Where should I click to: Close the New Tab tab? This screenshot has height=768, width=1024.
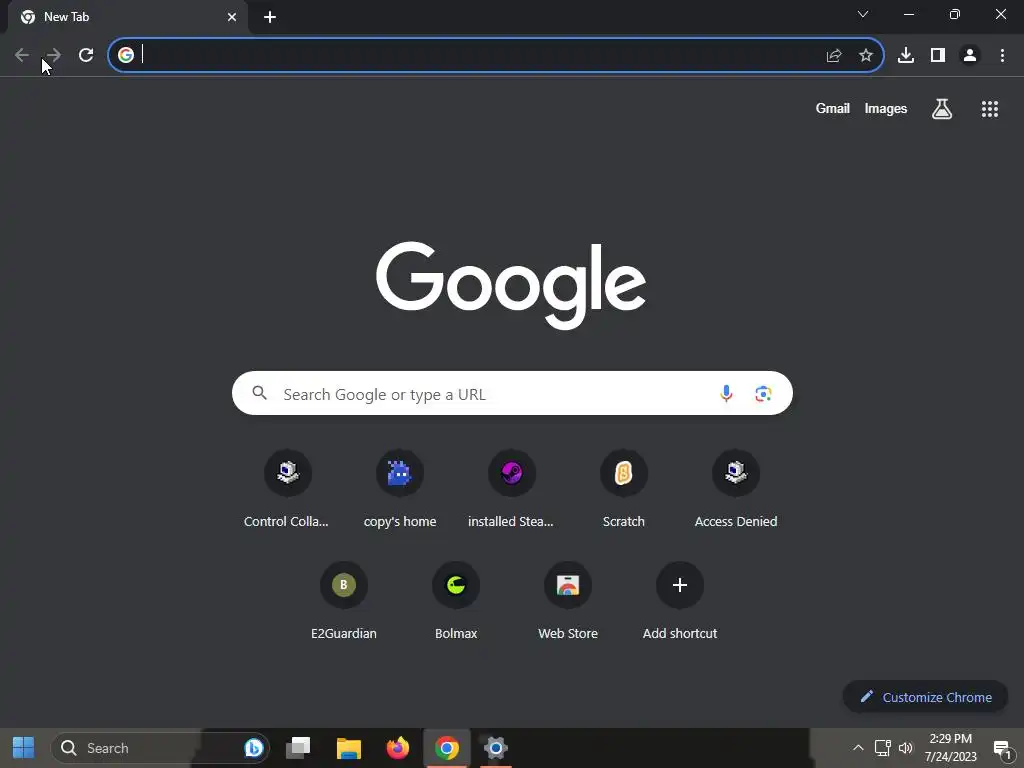232,17
